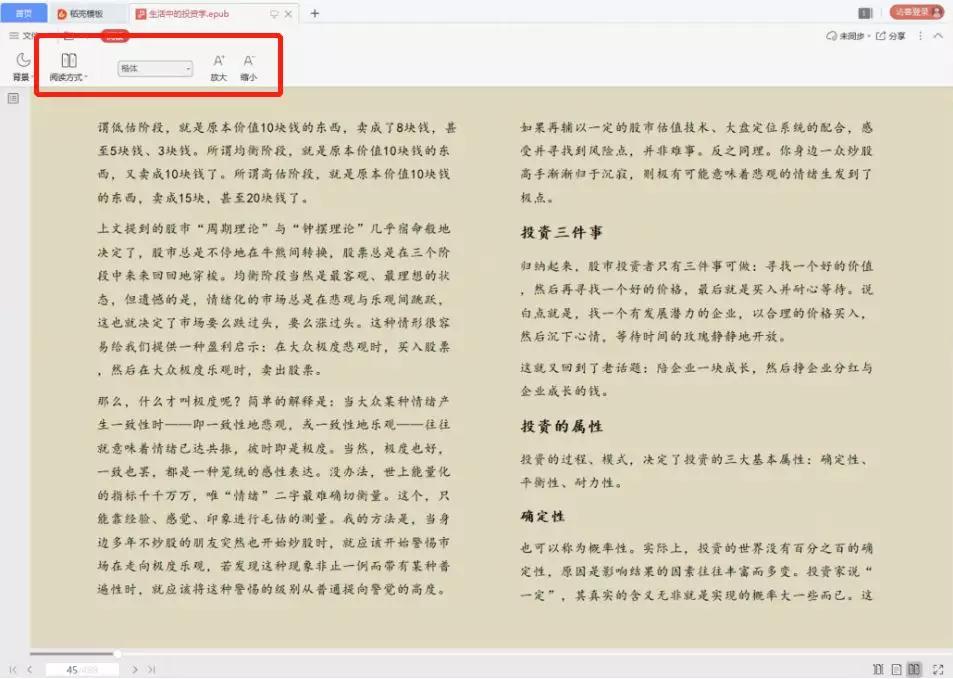Click the 缩小 shrink text icon

coord(246,62)
